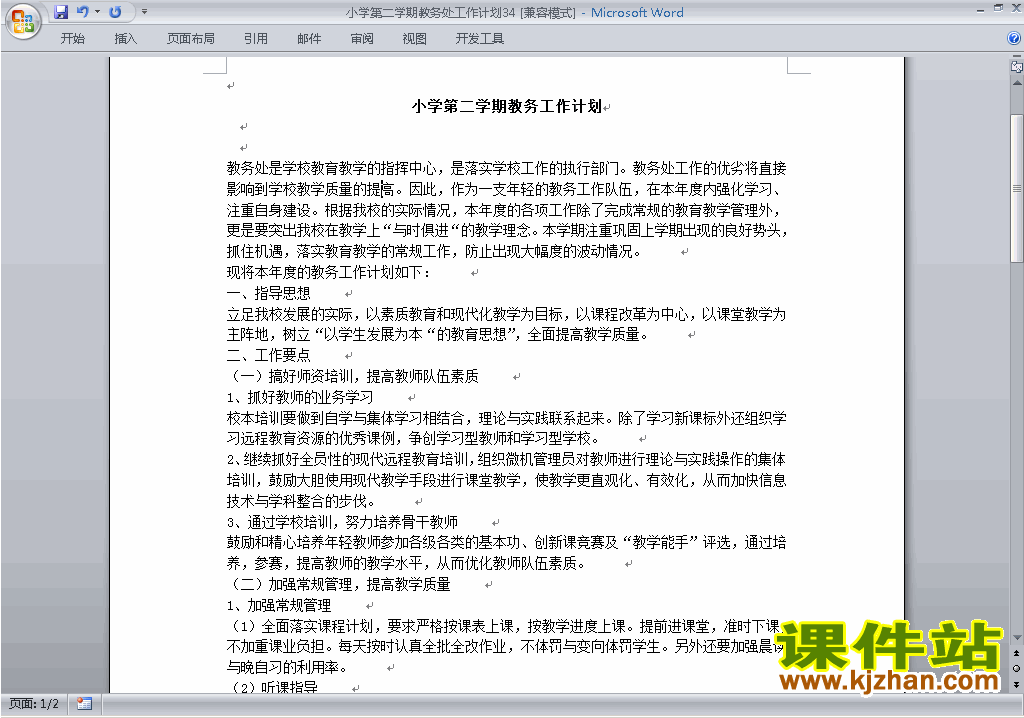Click the heading 二、工作要点
The height and width of the screenshot is (718, 1024).
[268, 355]
